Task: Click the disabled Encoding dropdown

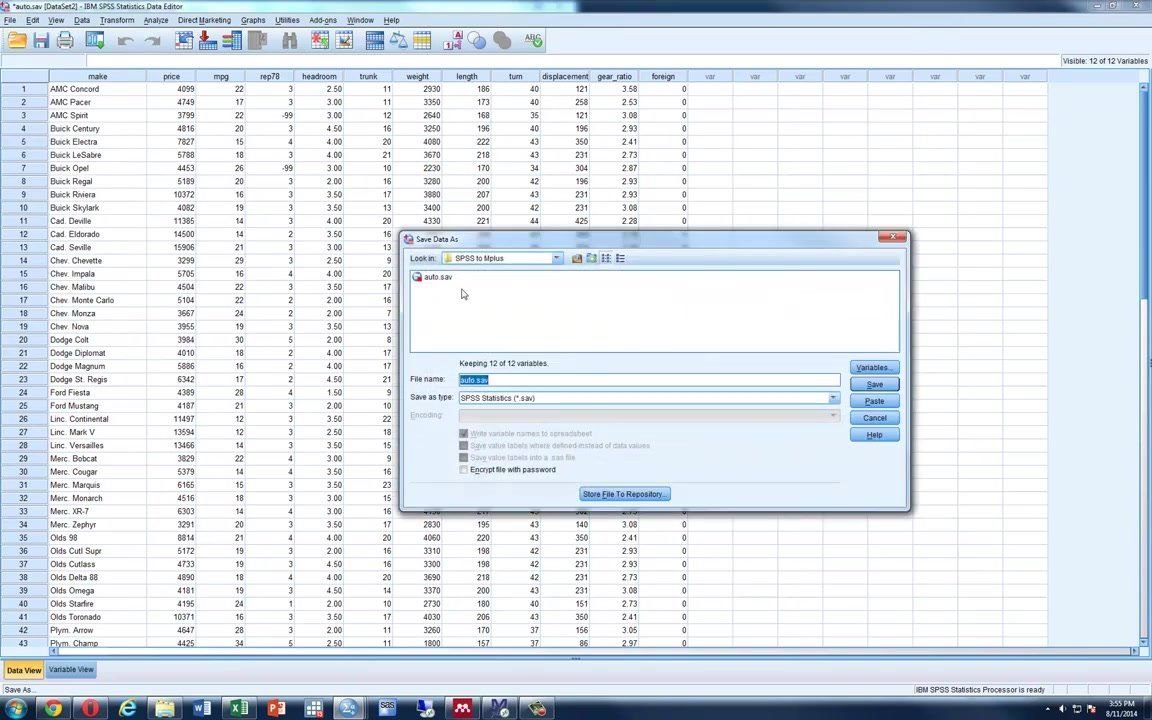Action: click(649, 415)
